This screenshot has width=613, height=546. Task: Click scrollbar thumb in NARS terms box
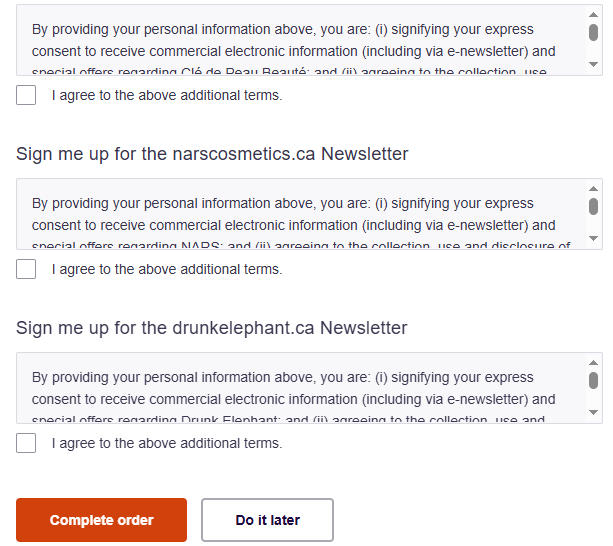[593, 206]
